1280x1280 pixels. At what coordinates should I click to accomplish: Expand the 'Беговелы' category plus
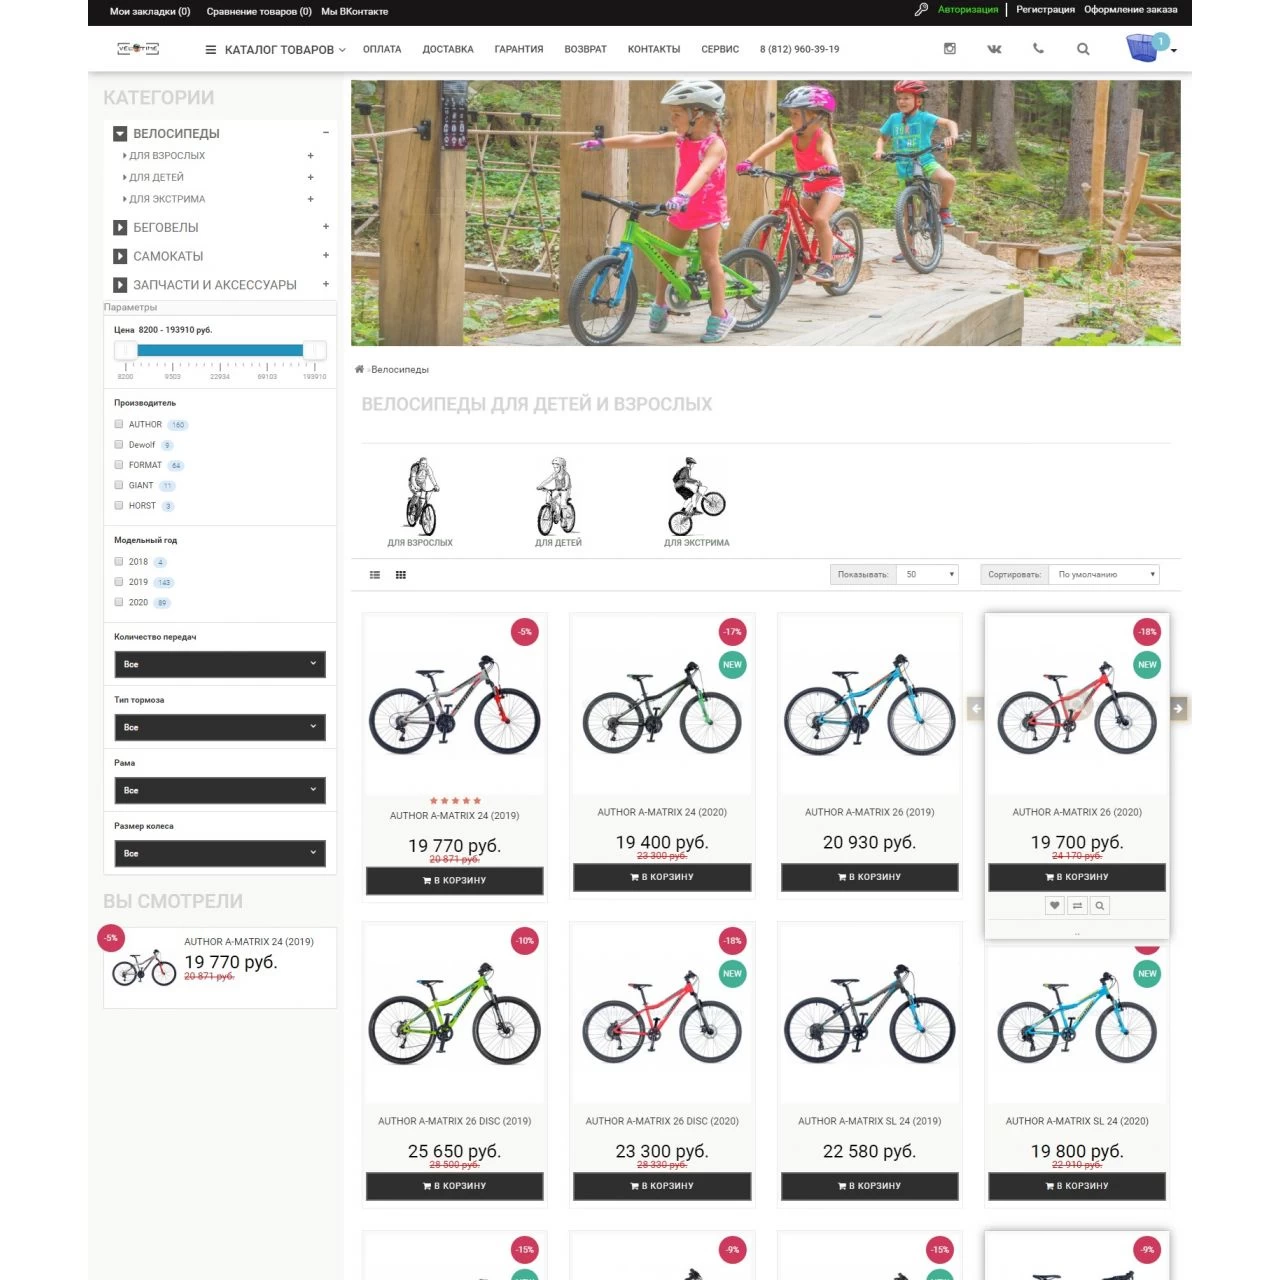326,227
